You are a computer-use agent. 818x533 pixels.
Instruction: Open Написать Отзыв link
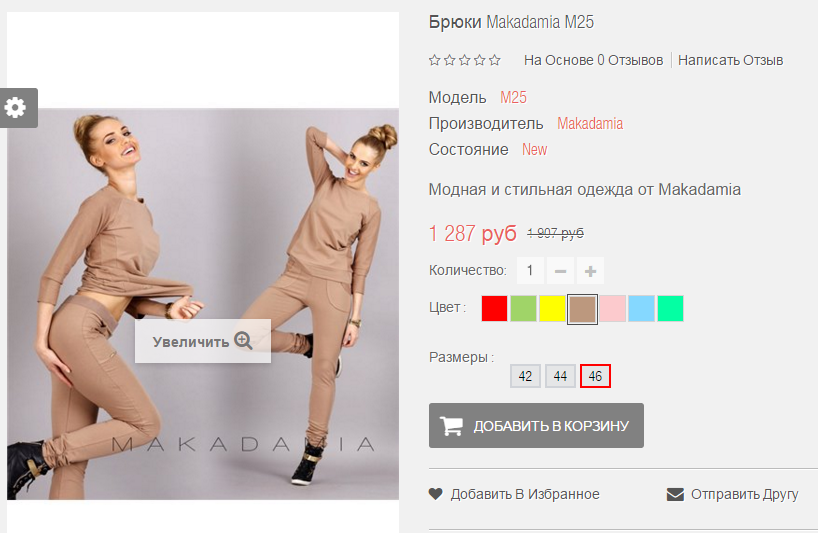click(x=730, y=60)
